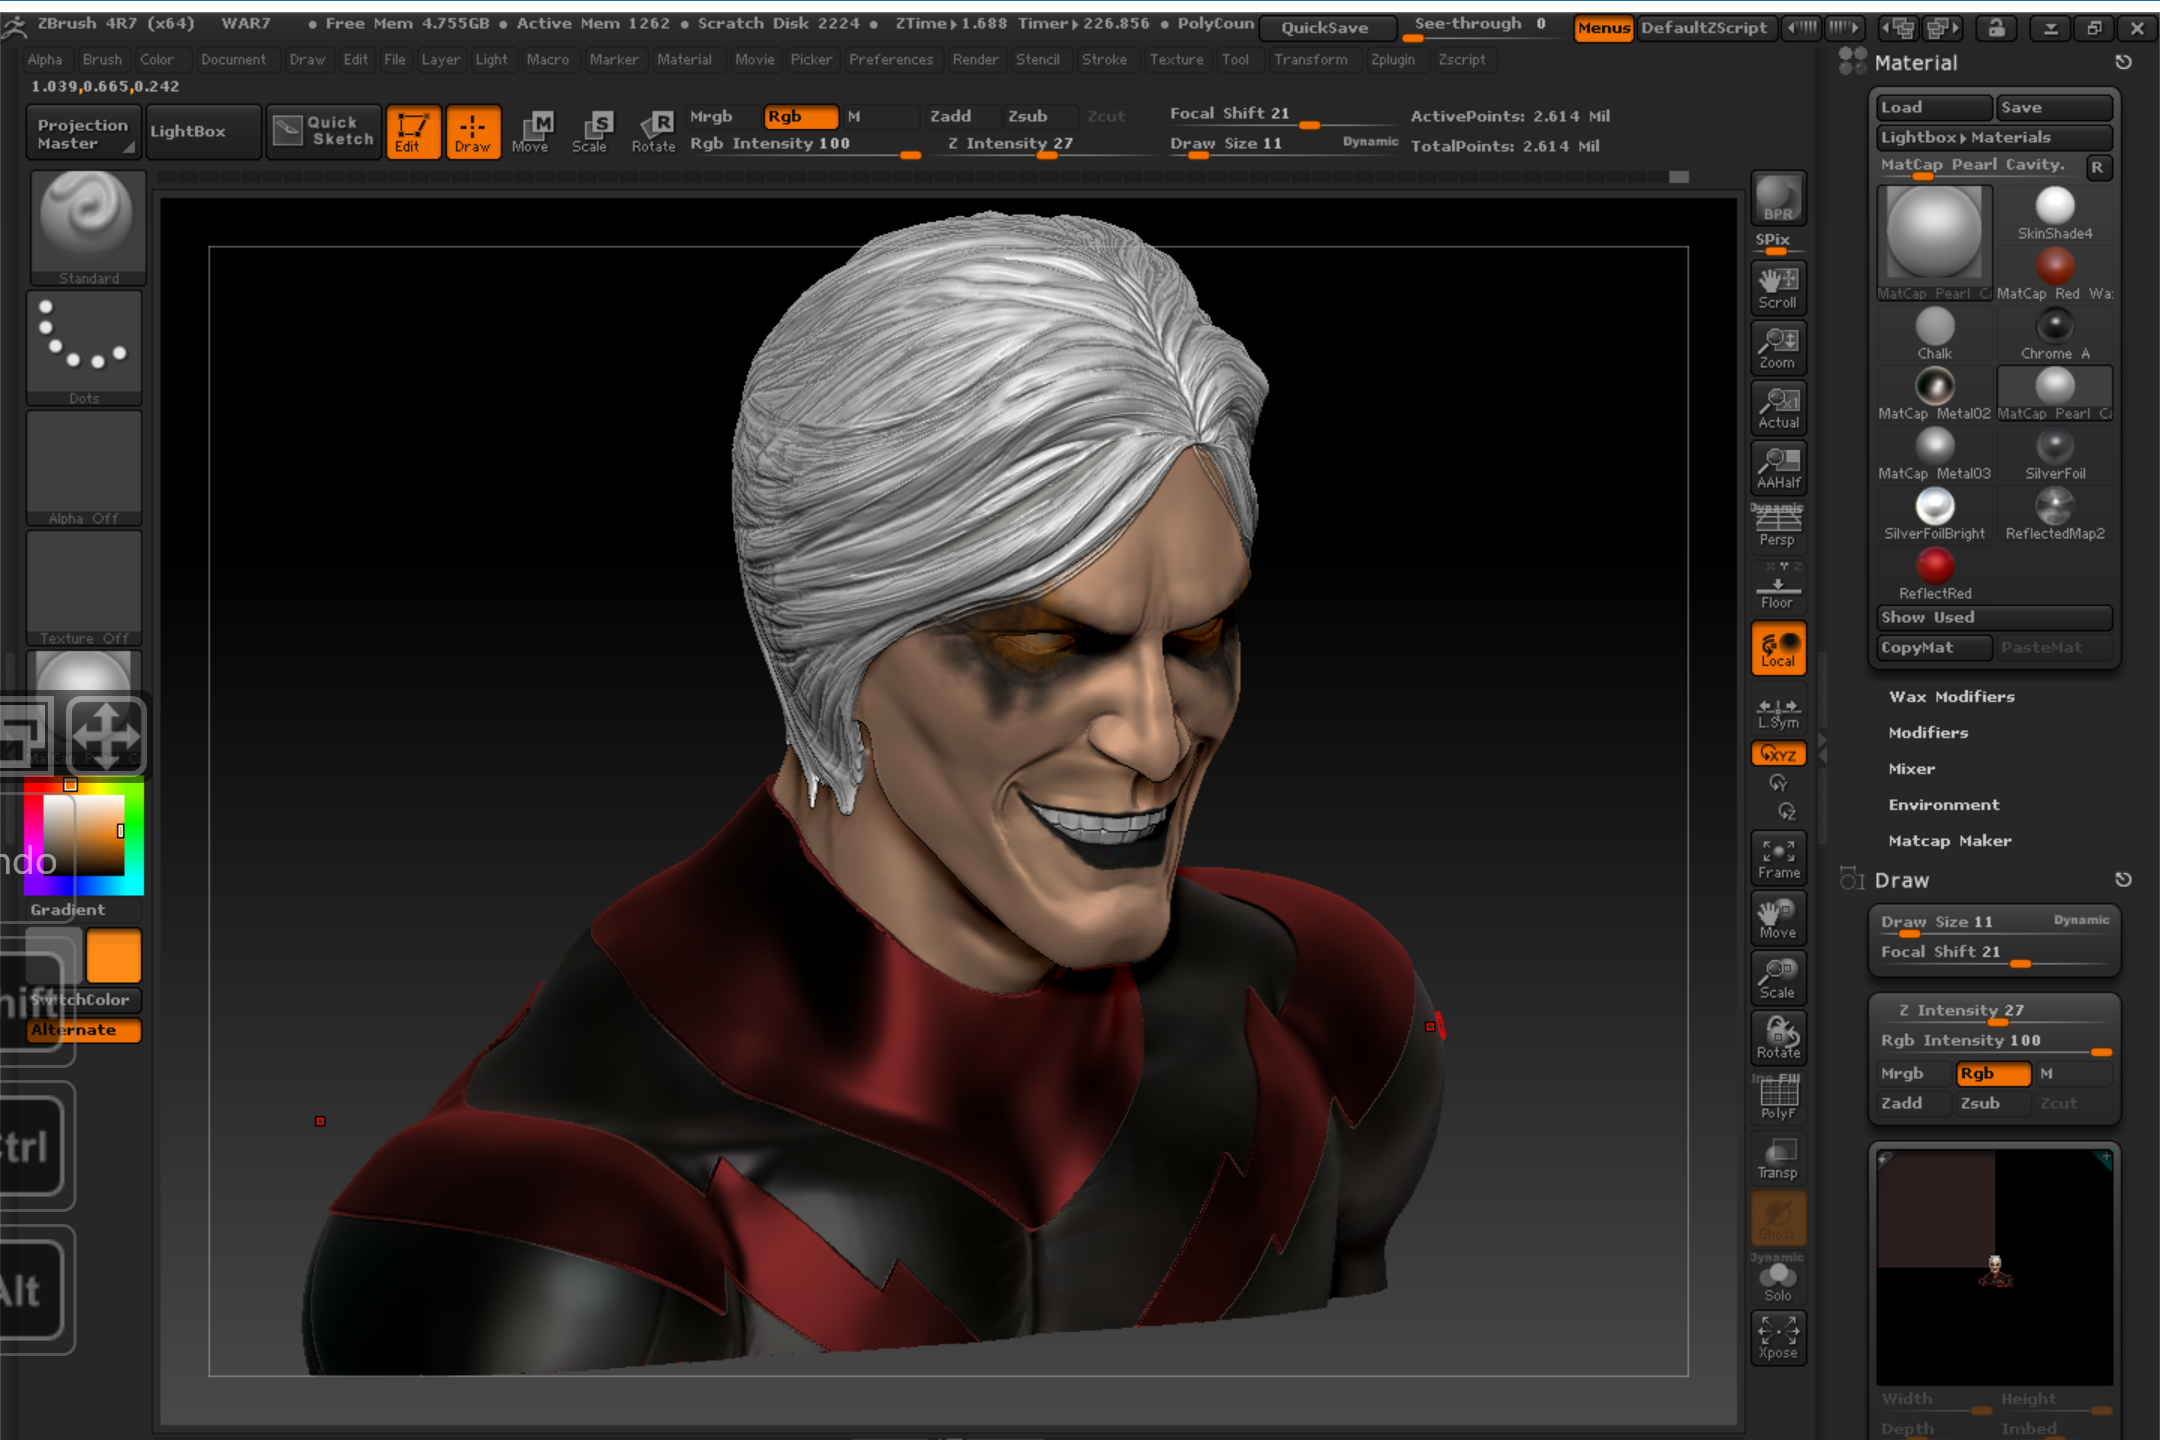This screenshot has width=2160, height=1440.
Task: Open the Dots stroke picker
Action: pyautogui.click(x=84, y=348)
